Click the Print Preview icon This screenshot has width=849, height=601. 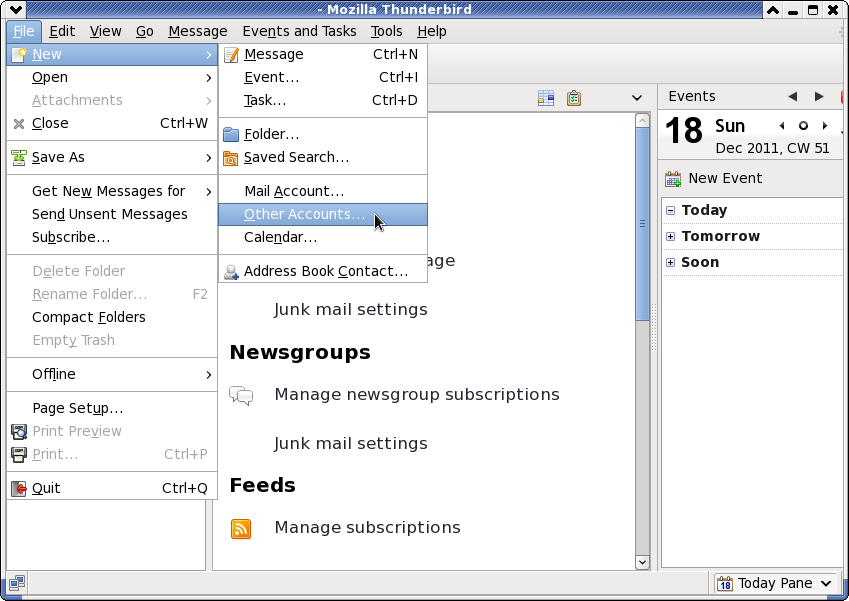[x=19, y=432]
